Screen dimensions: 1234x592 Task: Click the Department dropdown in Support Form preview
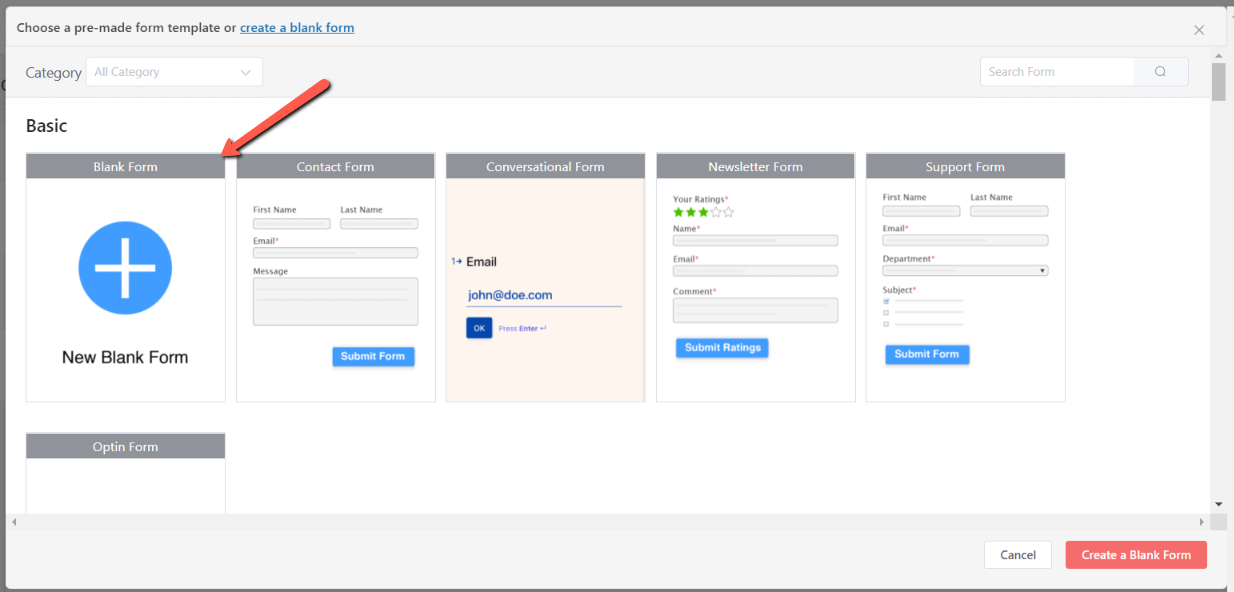tap(965, 271)
